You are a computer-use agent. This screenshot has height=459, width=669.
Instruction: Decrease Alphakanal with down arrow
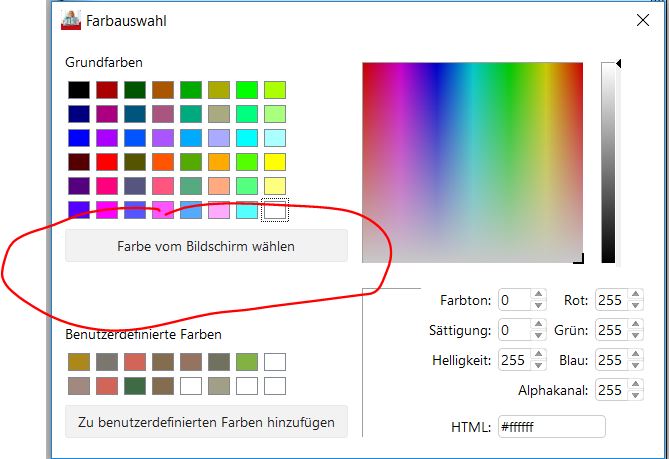(x=636, y=395)
